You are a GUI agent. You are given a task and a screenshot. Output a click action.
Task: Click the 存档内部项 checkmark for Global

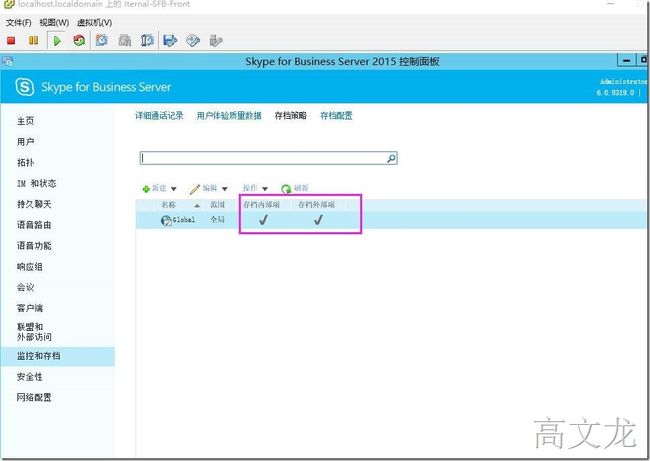pos(263,220)
